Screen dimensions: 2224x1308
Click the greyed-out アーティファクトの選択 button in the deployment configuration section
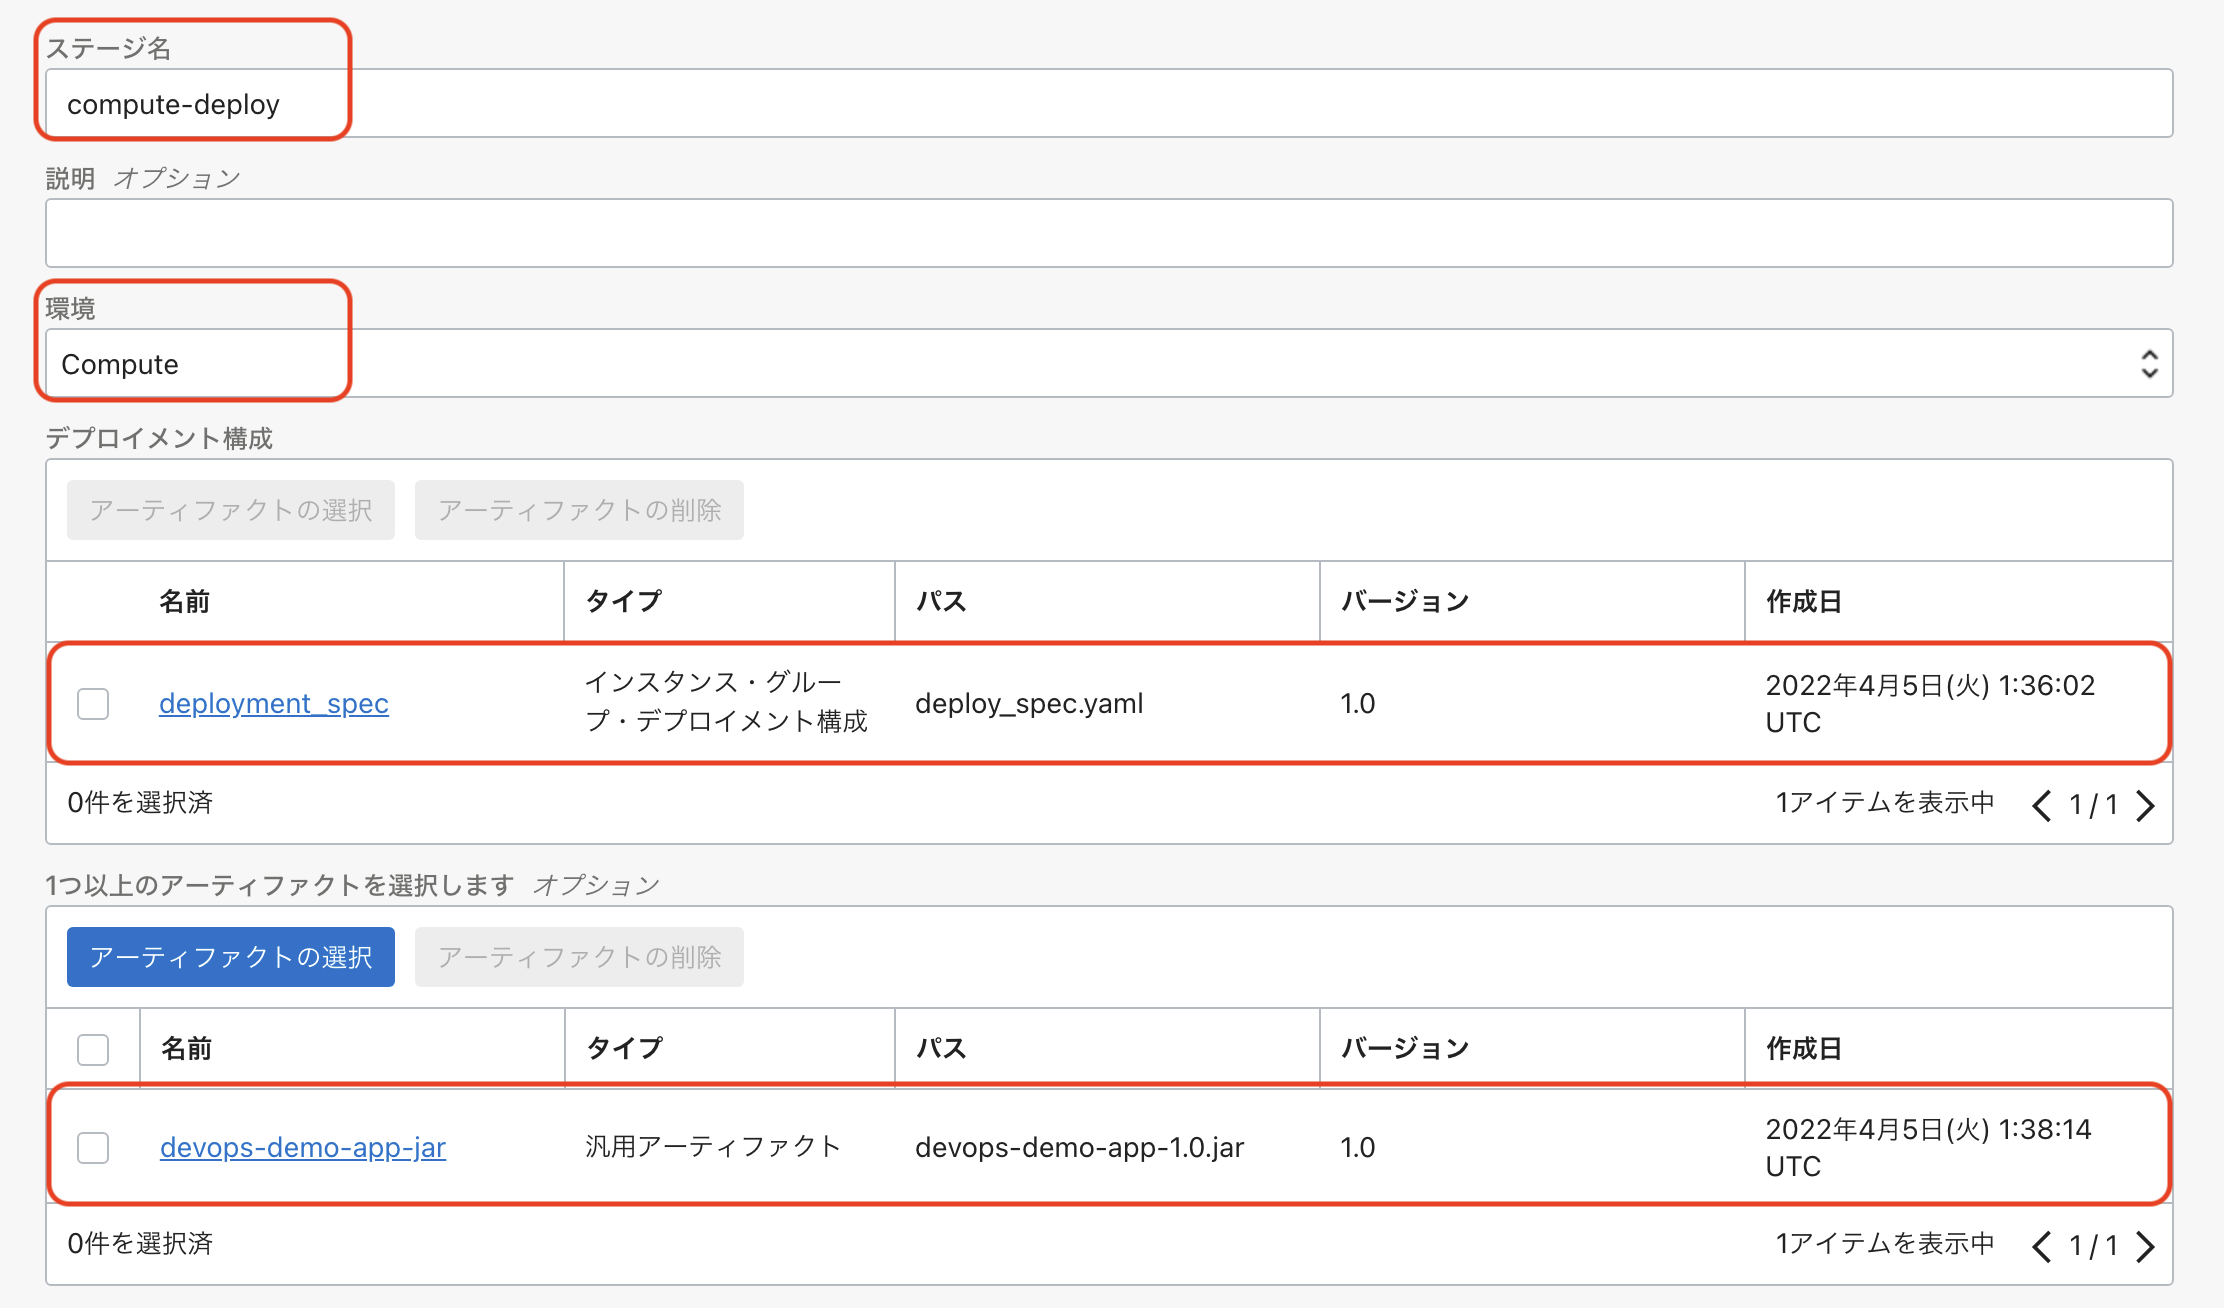(x=231, y=510)
